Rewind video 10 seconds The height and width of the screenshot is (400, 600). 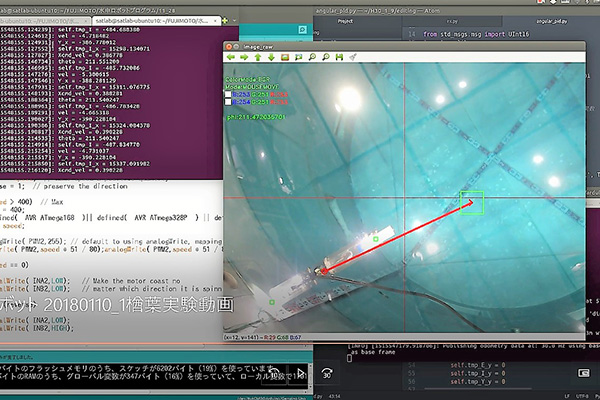coord(274,372)
